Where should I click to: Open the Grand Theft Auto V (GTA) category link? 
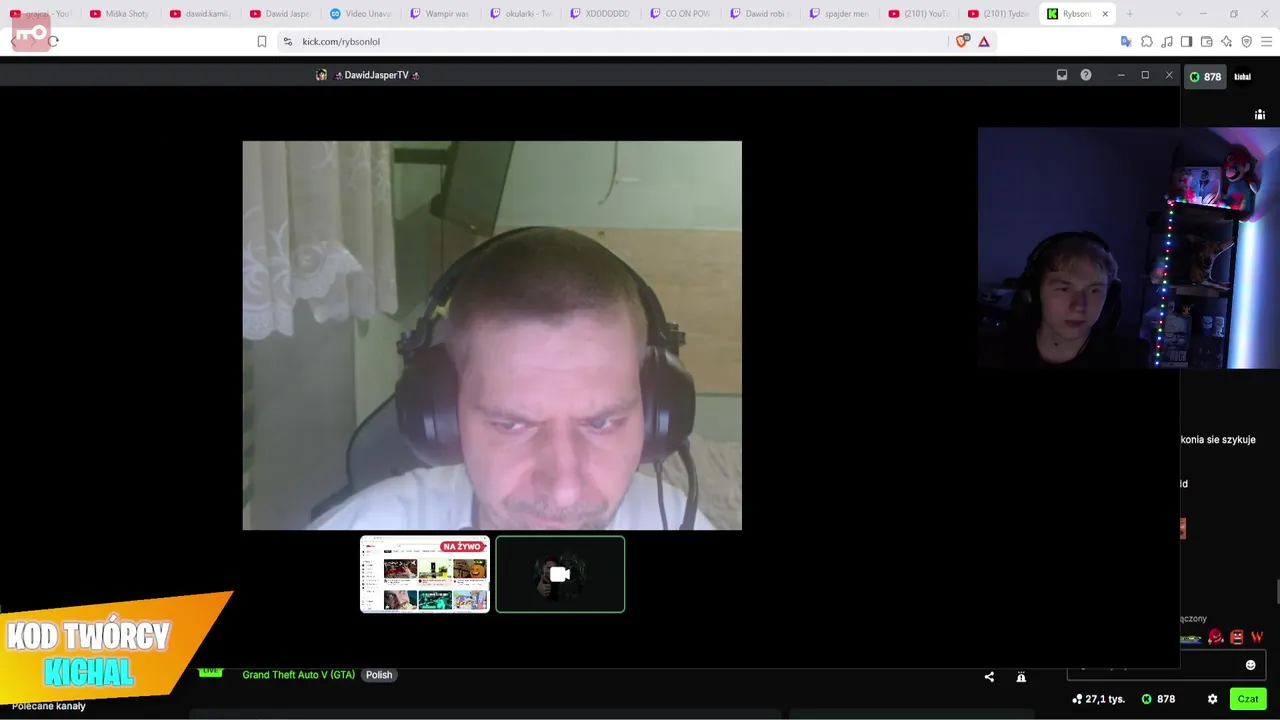point(298,675)
